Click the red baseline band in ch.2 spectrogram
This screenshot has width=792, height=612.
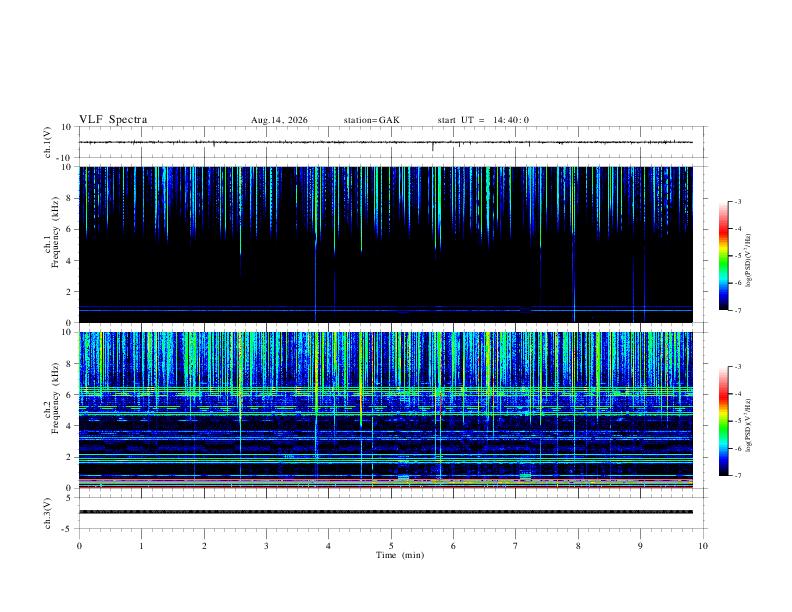pos(385,487)
